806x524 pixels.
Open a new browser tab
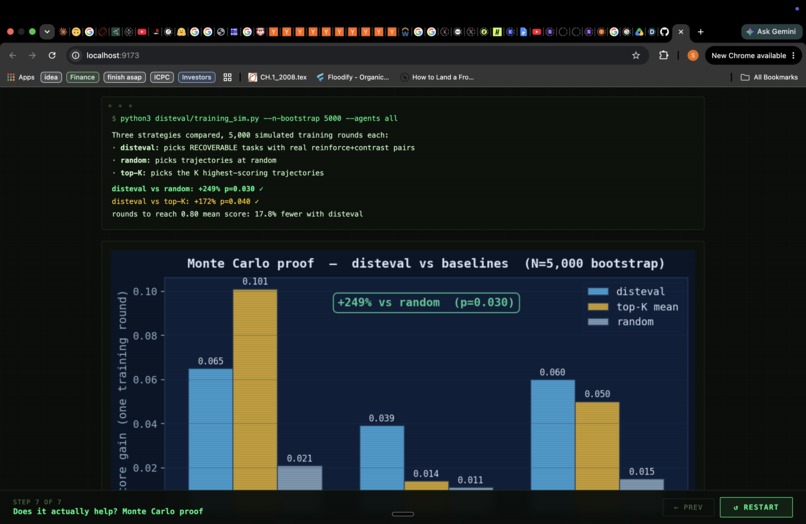click(x=700, y=31)
